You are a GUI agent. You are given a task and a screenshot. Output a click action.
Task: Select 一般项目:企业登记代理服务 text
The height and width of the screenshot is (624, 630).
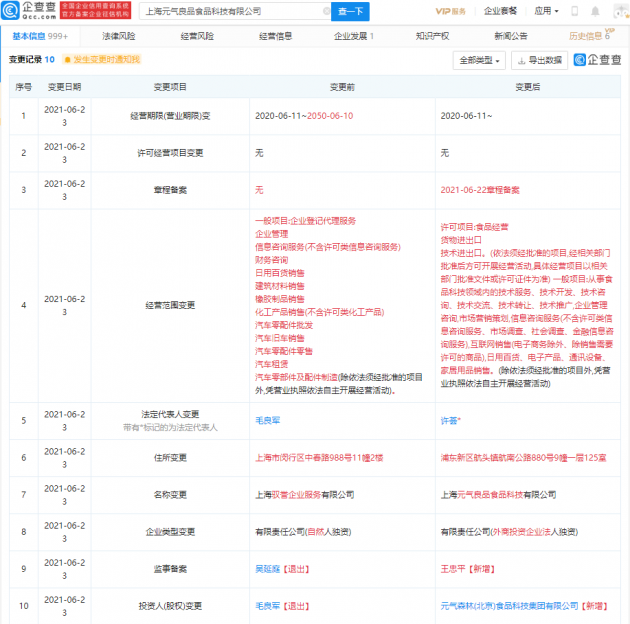pyautogui.click(x=305, y=221)
